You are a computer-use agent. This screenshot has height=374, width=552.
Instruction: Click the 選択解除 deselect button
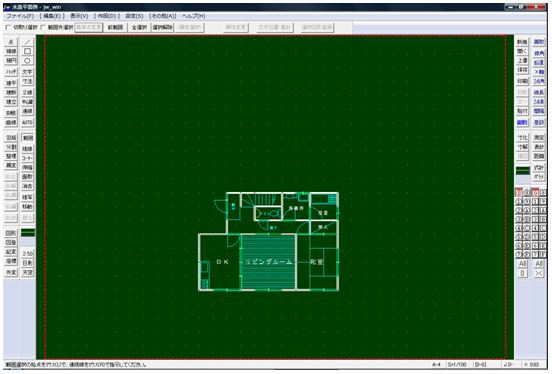(163, 27)
